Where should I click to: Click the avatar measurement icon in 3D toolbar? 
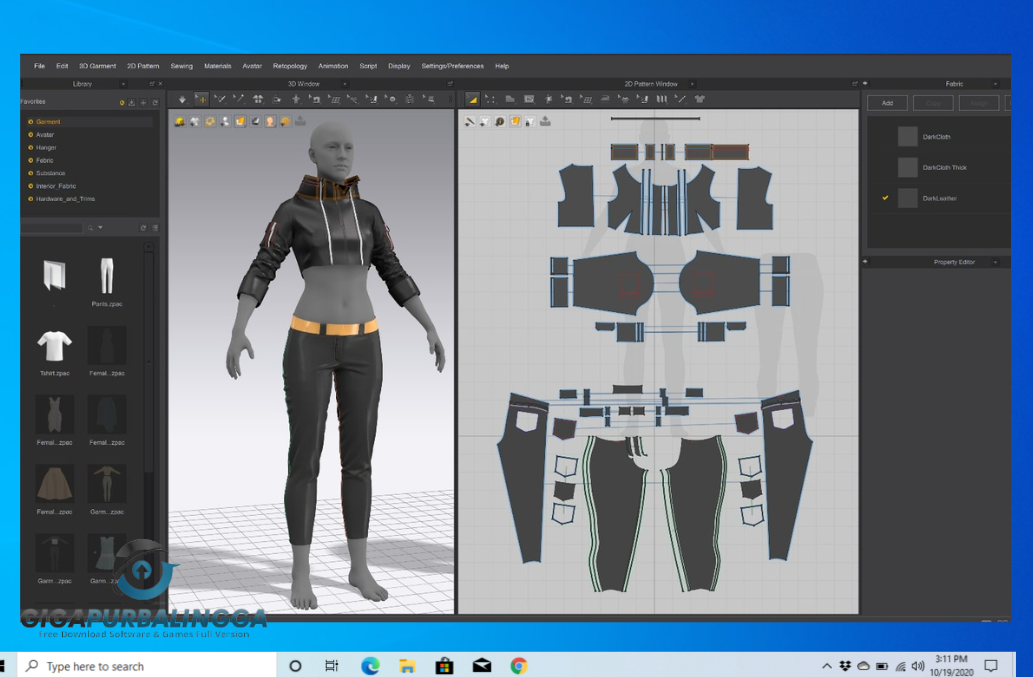click(x=410, y=99)
